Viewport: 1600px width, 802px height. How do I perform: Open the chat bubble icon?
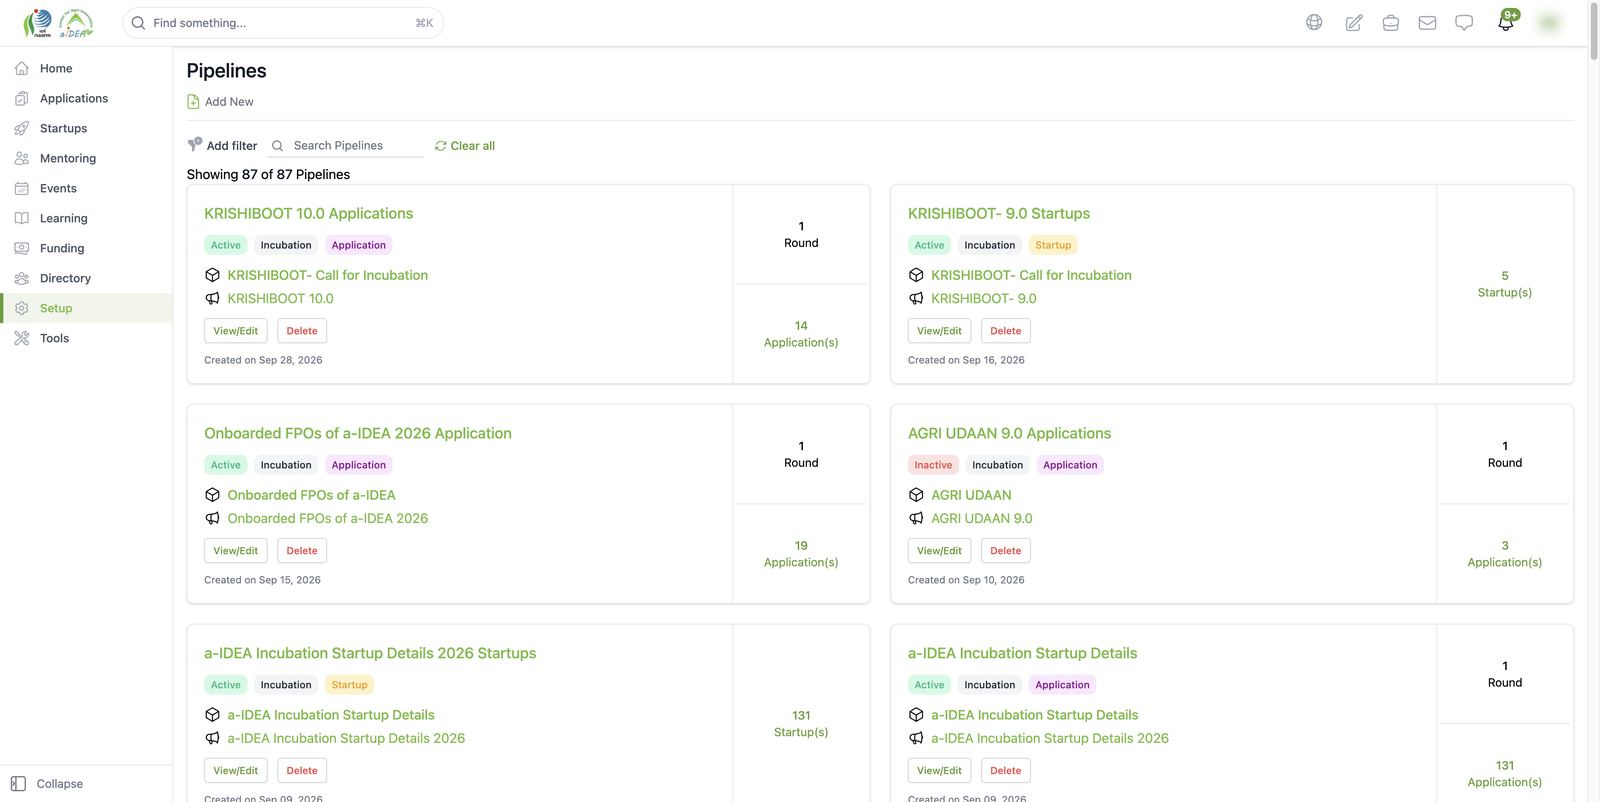point(1464,22)
